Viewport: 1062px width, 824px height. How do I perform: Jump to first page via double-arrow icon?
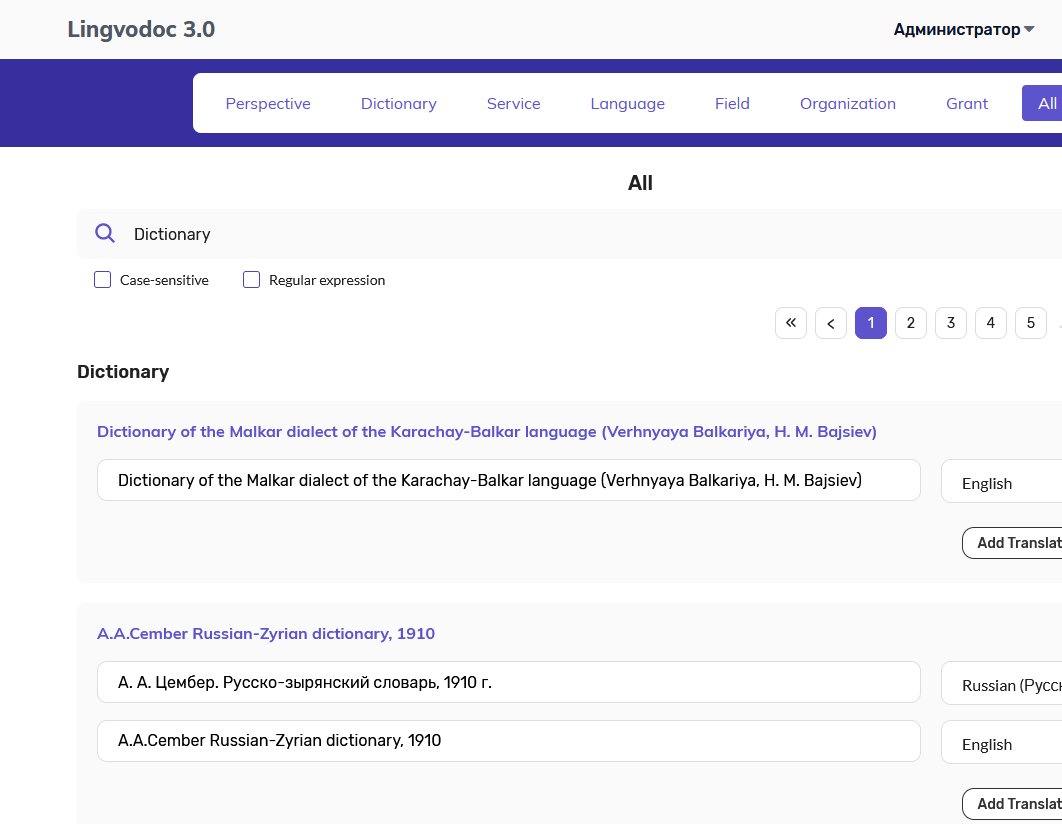(x=791, y=322)
